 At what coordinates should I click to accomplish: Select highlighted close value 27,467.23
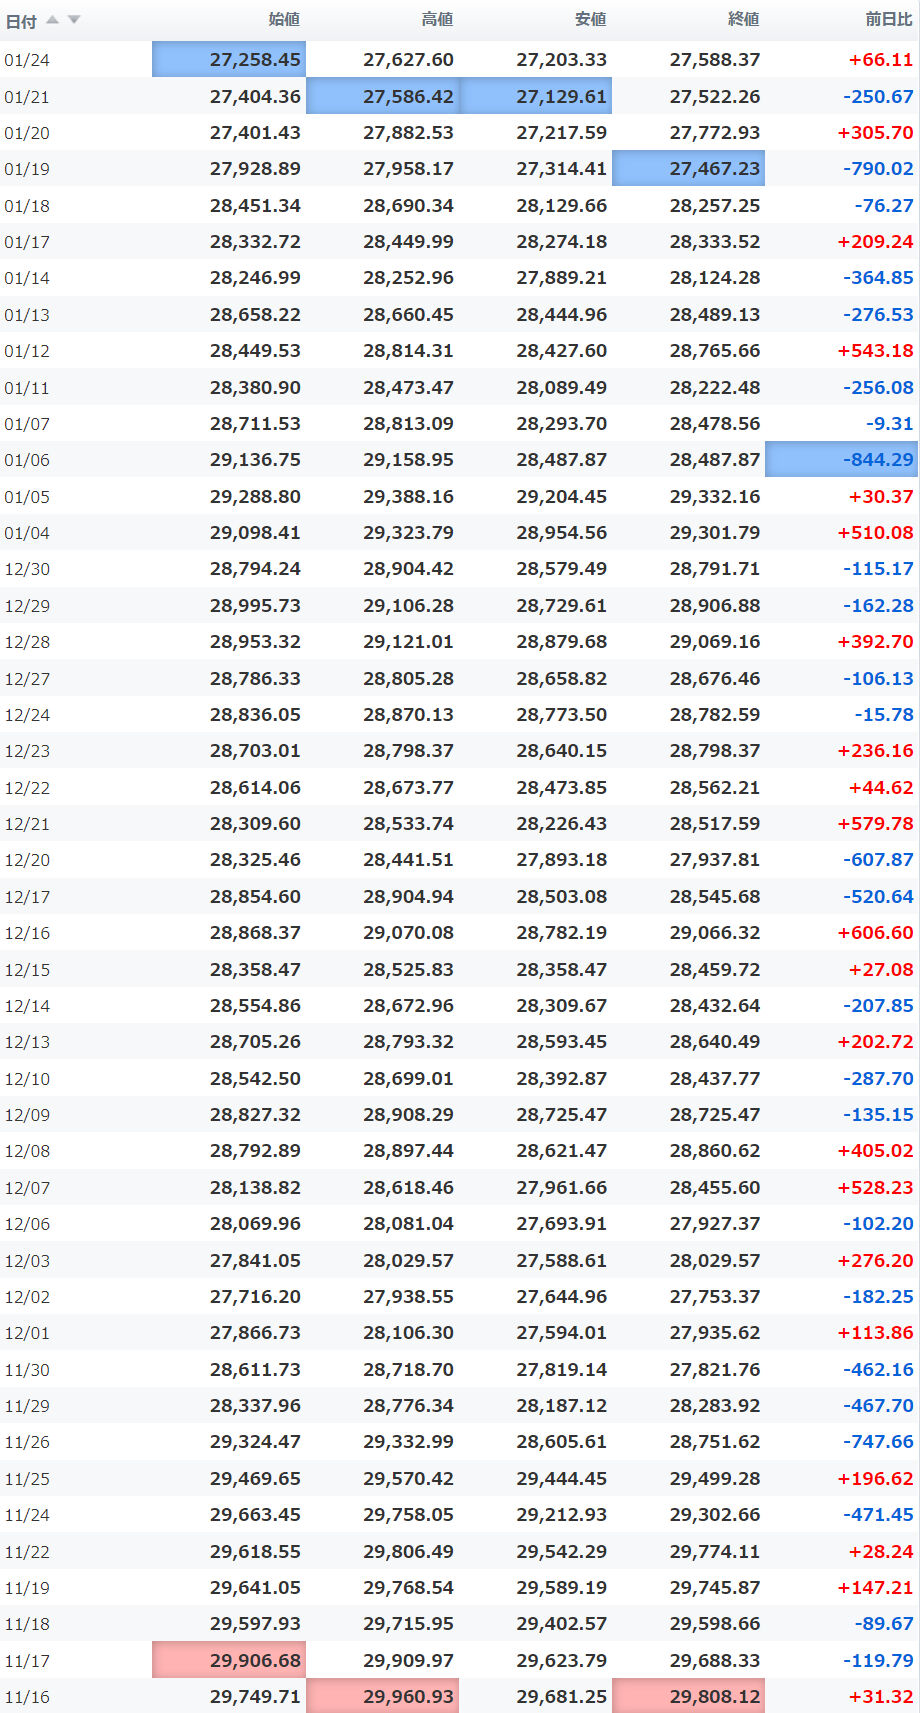(688, 169)
